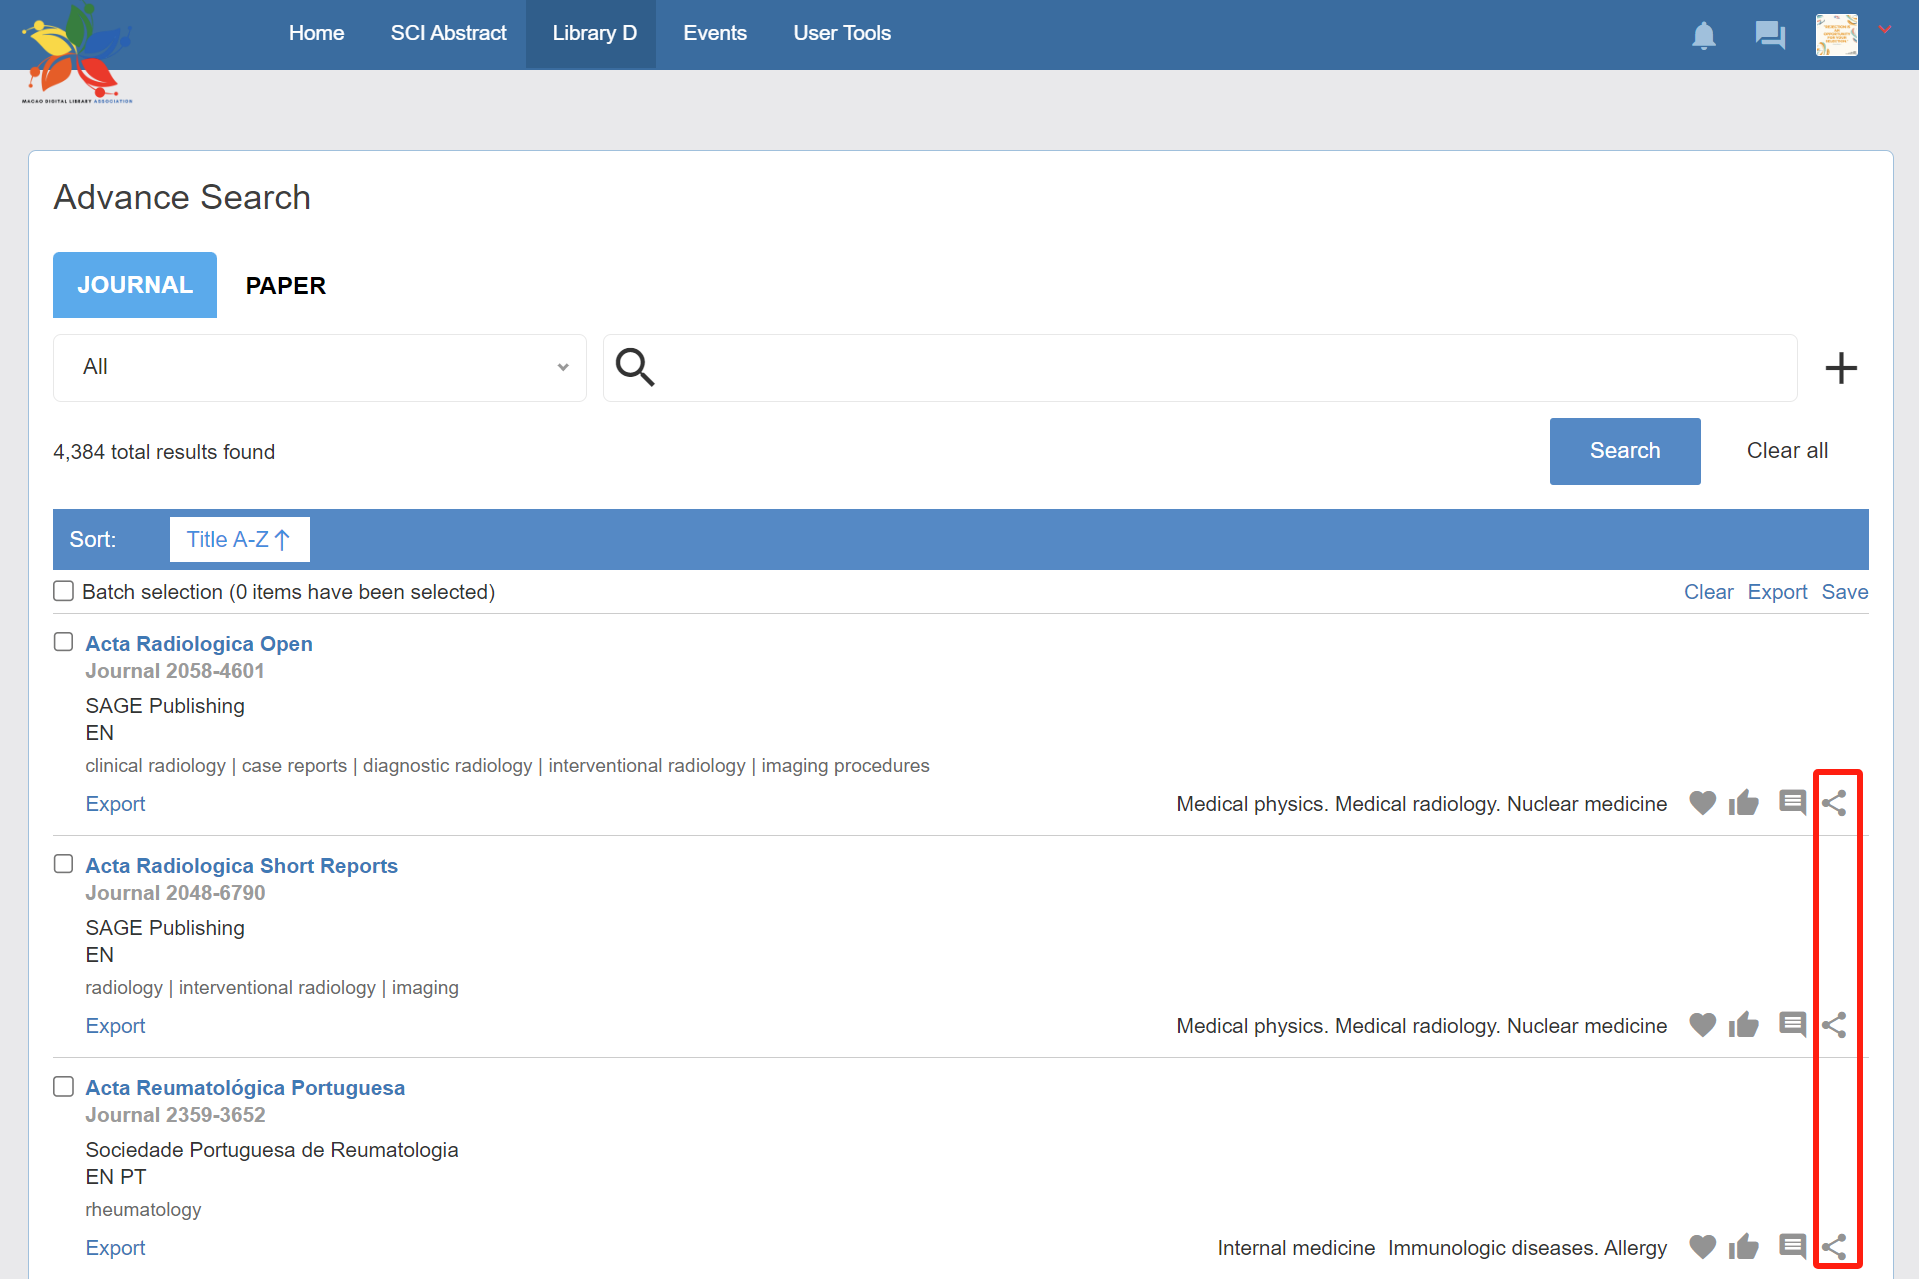Select the Acta Reumatológica Portuguesa checkbox

pos(64,1086)
